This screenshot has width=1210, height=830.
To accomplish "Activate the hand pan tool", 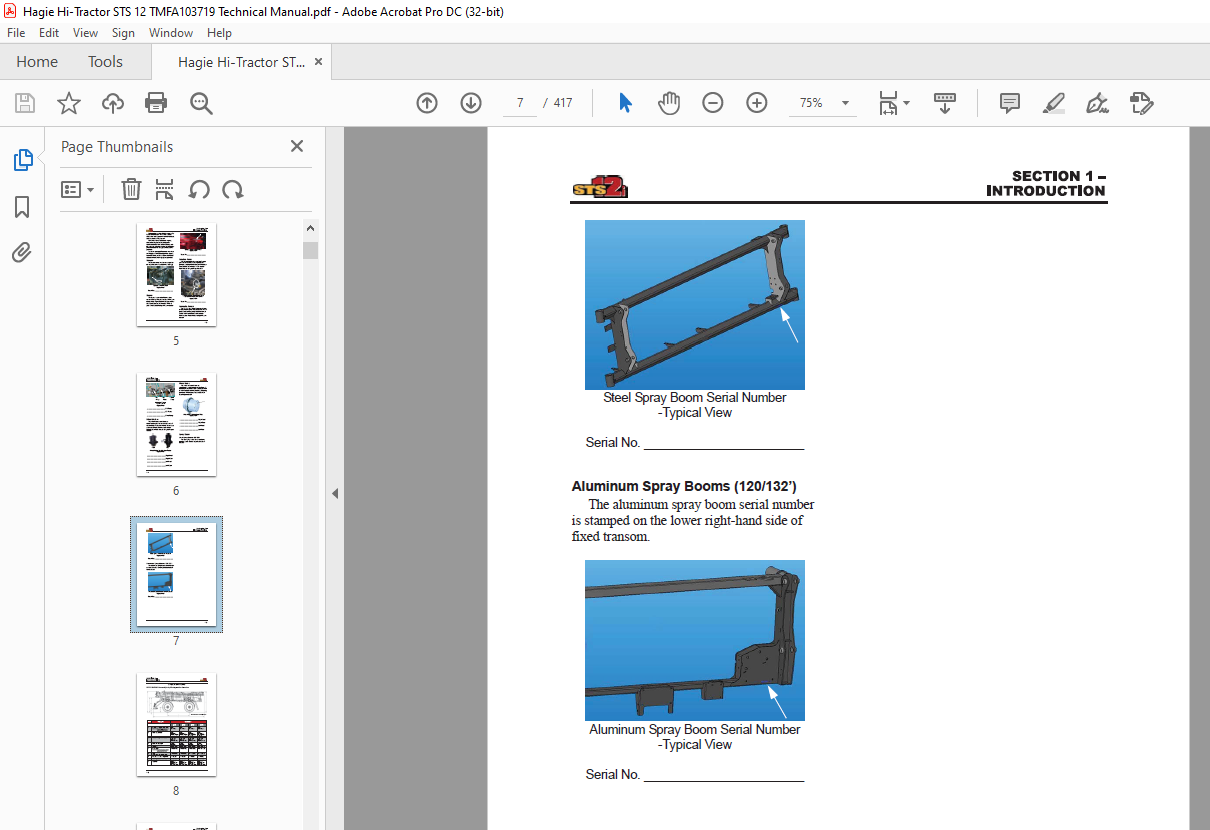I will pos(669,103).
